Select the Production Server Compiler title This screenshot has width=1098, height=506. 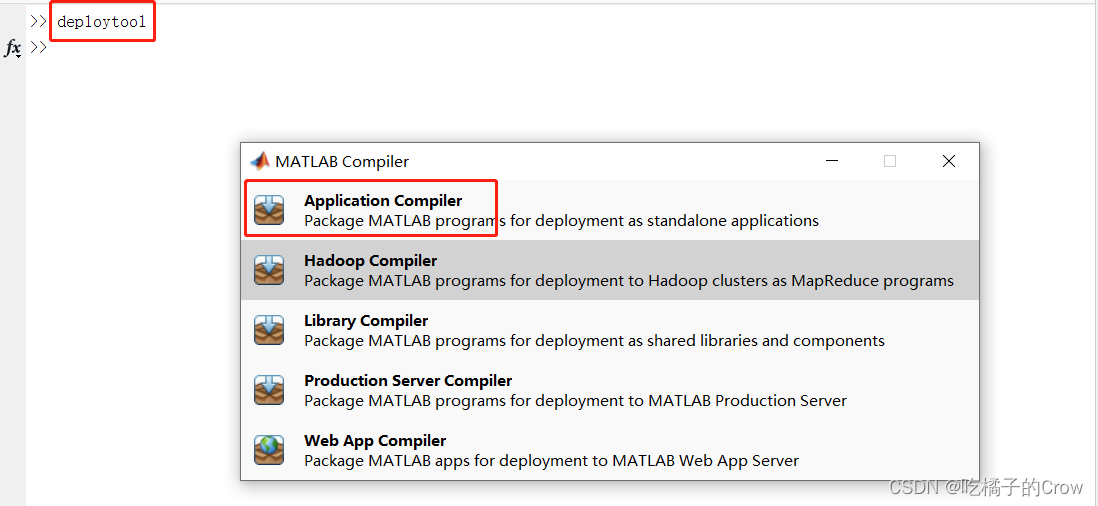[x=408, y=381]
